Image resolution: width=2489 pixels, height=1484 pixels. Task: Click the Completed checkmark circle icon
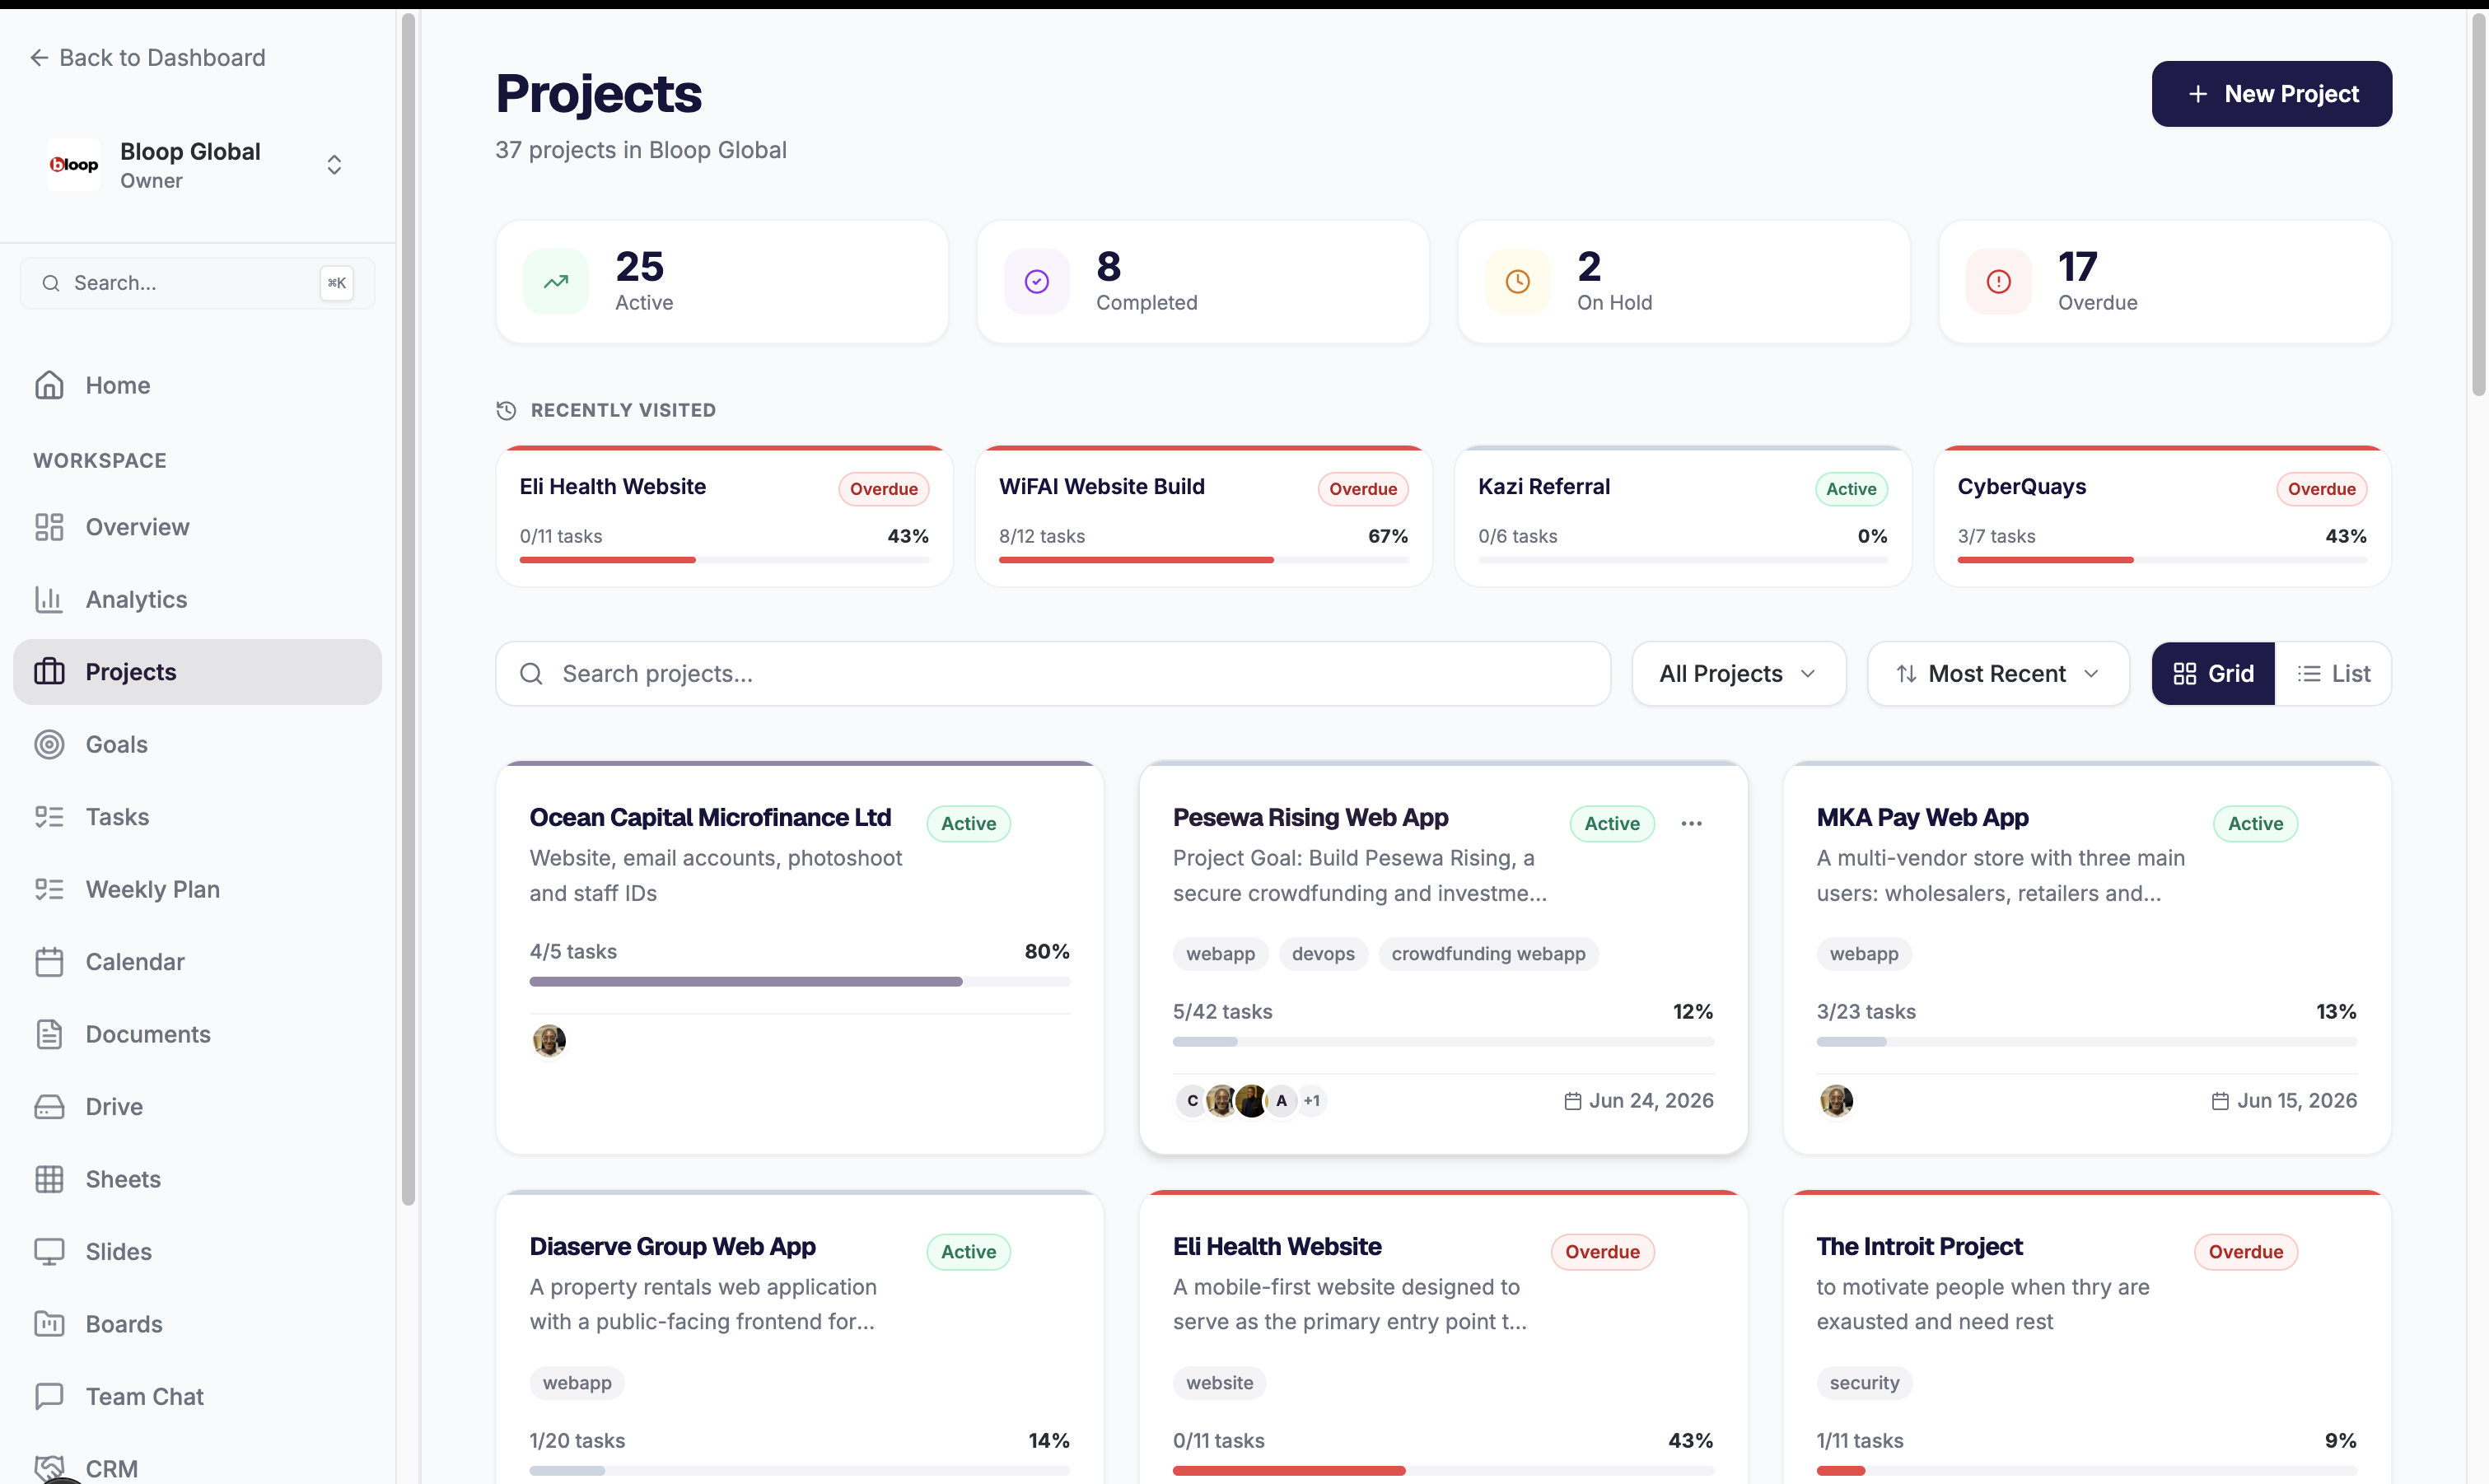point(1037,282)
